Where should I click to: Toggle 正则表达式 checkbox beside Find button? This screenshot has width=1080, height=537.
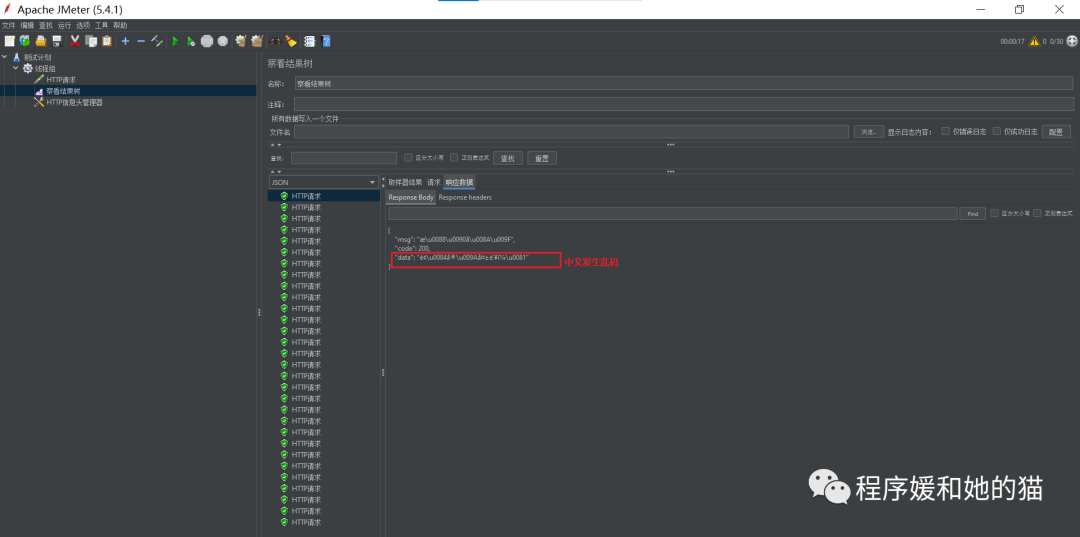click(1037, 213)
